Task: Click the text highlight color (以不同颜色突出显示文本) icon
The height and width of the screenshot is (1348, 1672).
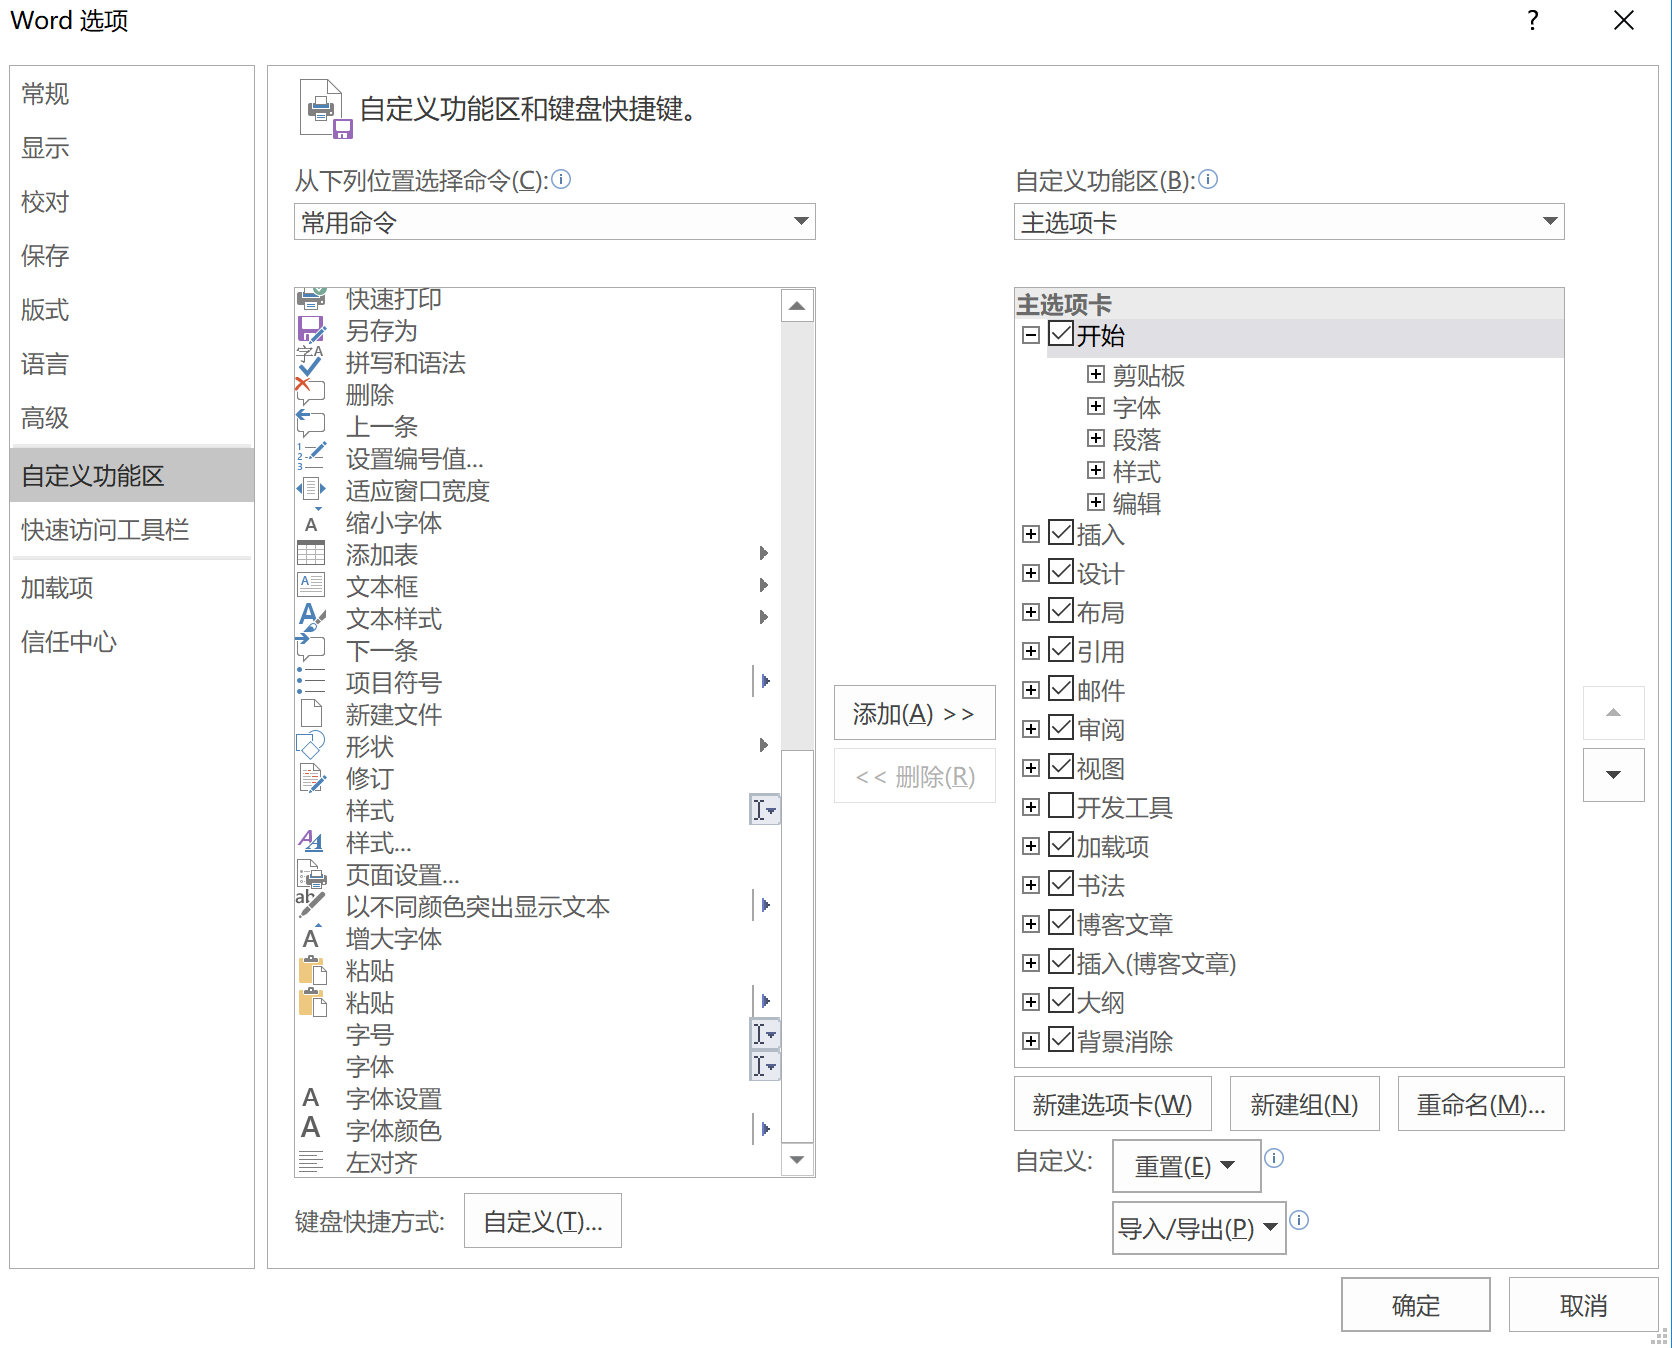Action: (x=311, y=905)
